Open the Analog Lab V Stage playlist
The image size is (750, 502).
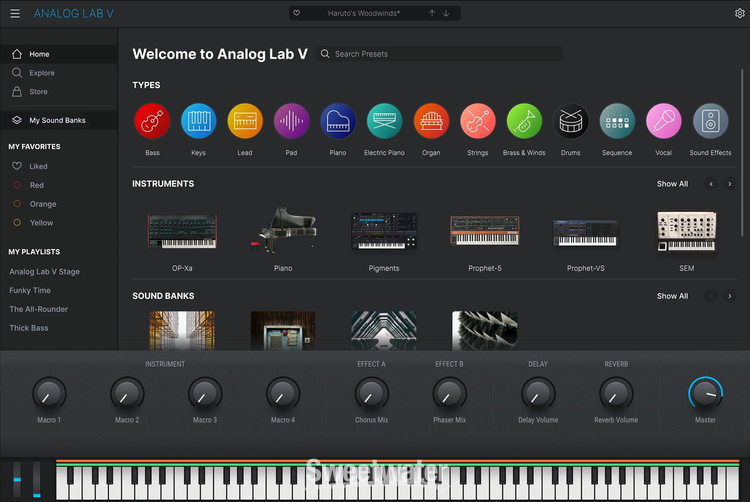click(x=44, y=272)
